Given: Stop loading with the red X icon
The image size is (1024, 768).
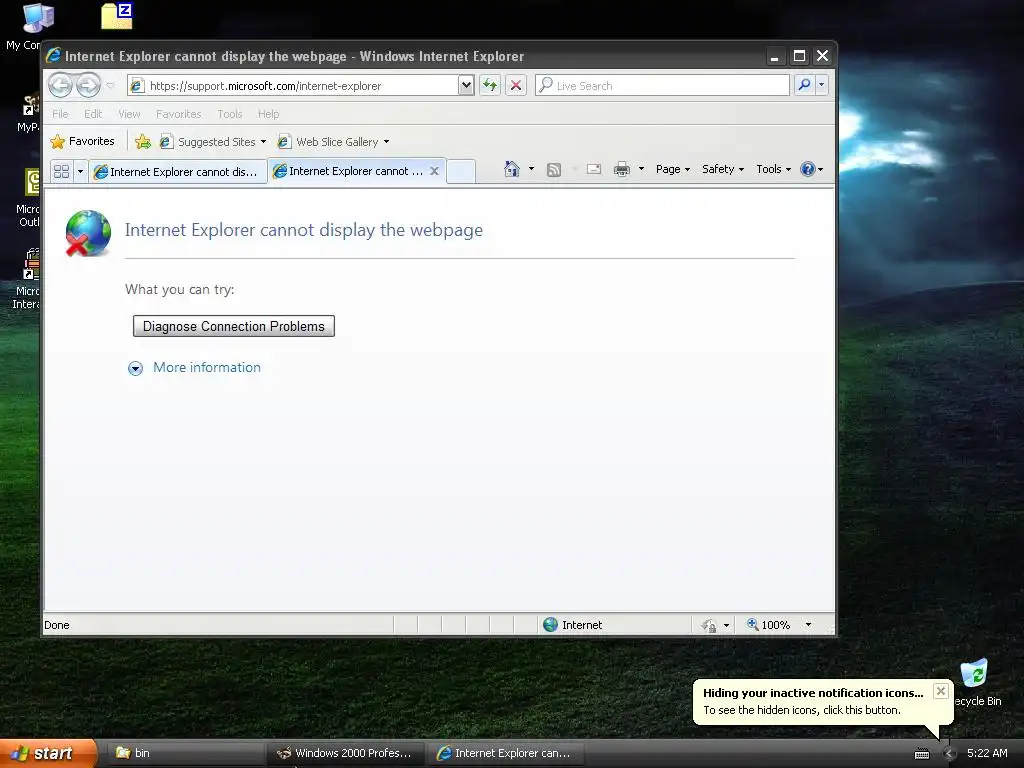Looking at the screenshot, I should 516,86.
